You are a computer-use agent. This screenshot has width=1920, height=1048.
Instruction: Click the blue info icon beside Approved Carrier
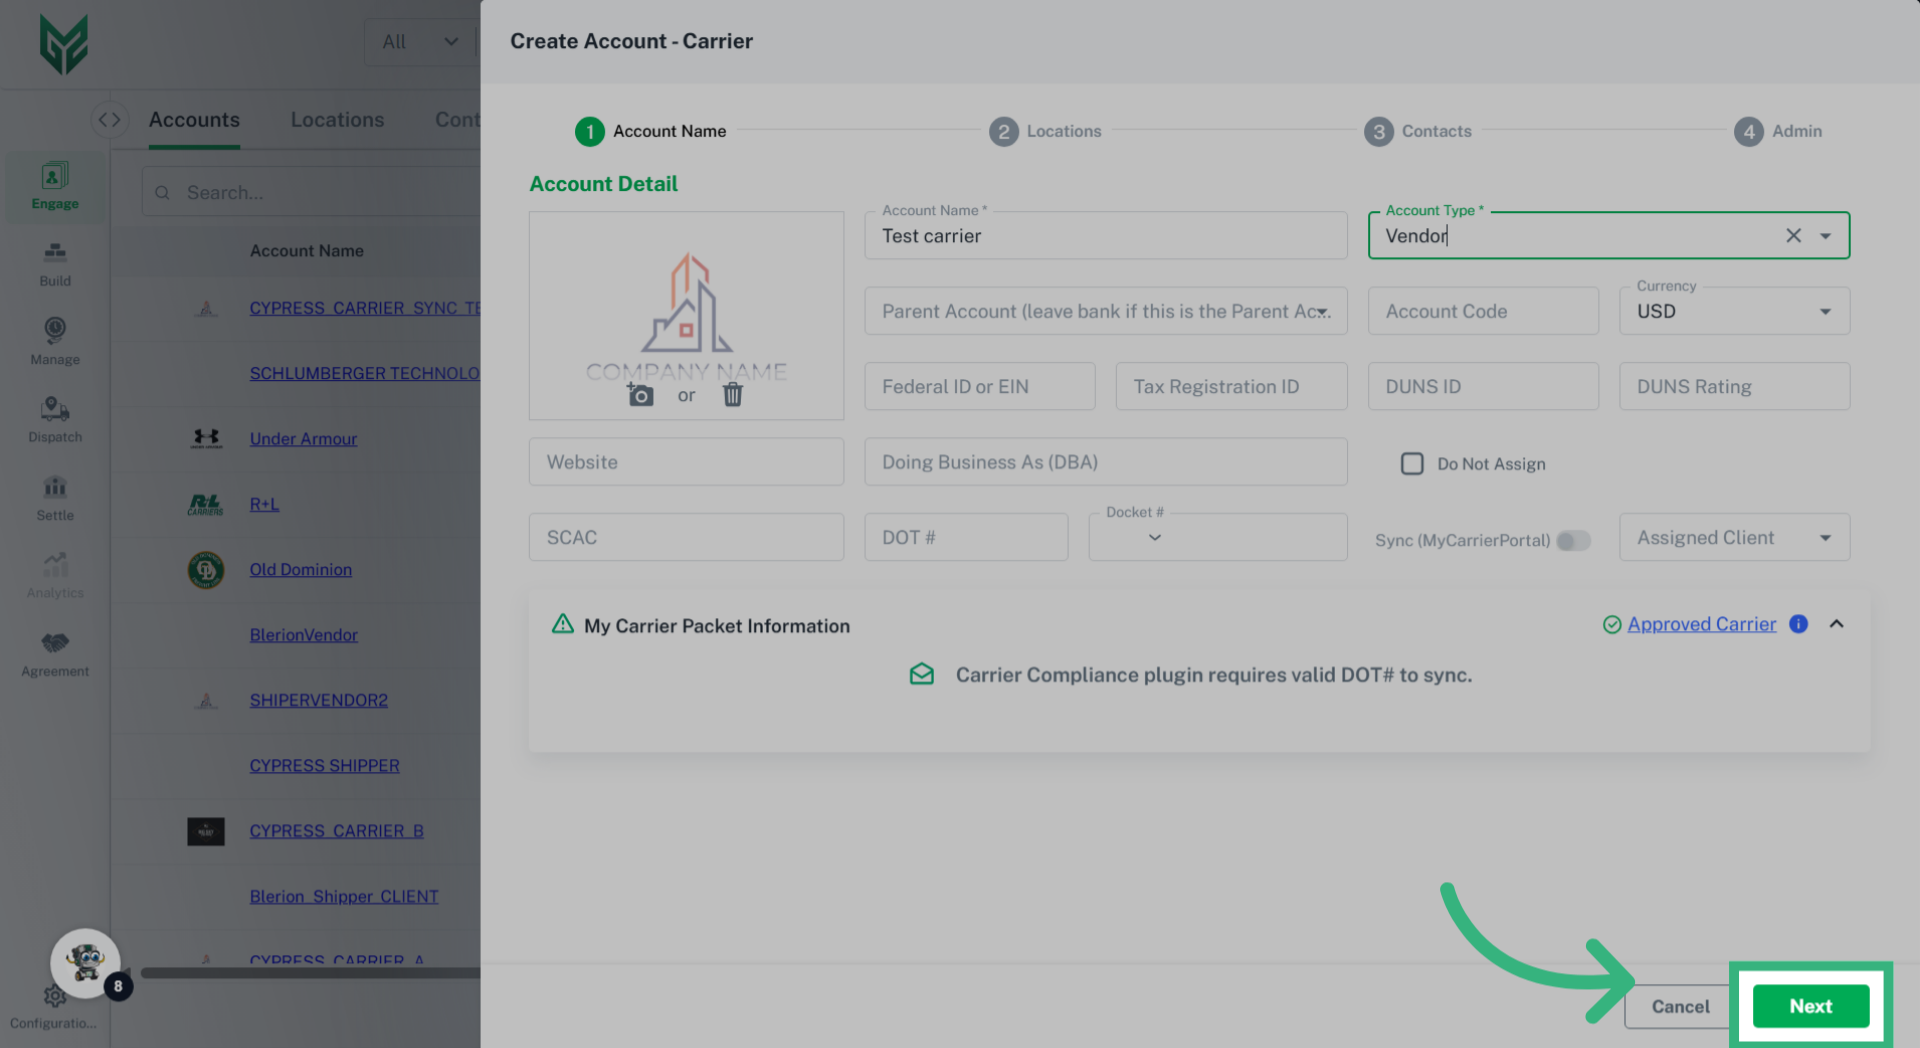tap(1798, 624)
